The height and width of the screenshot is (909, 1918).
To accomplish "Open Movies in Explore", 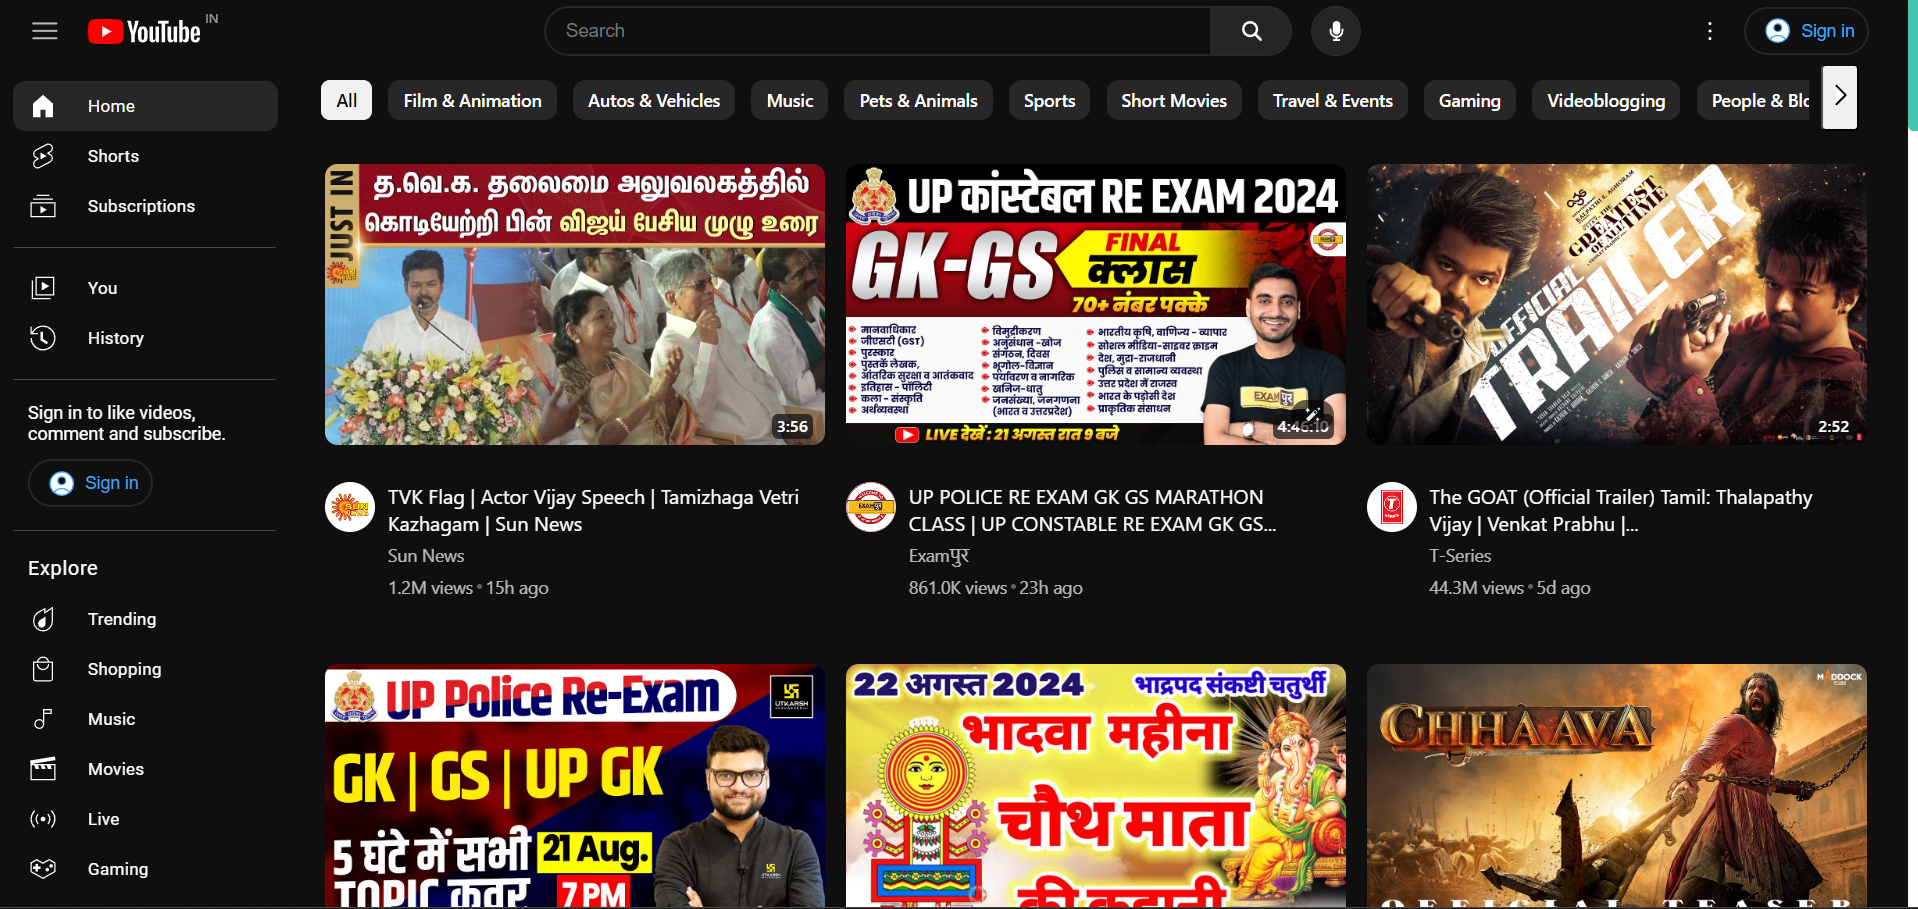I will point(145,769).
